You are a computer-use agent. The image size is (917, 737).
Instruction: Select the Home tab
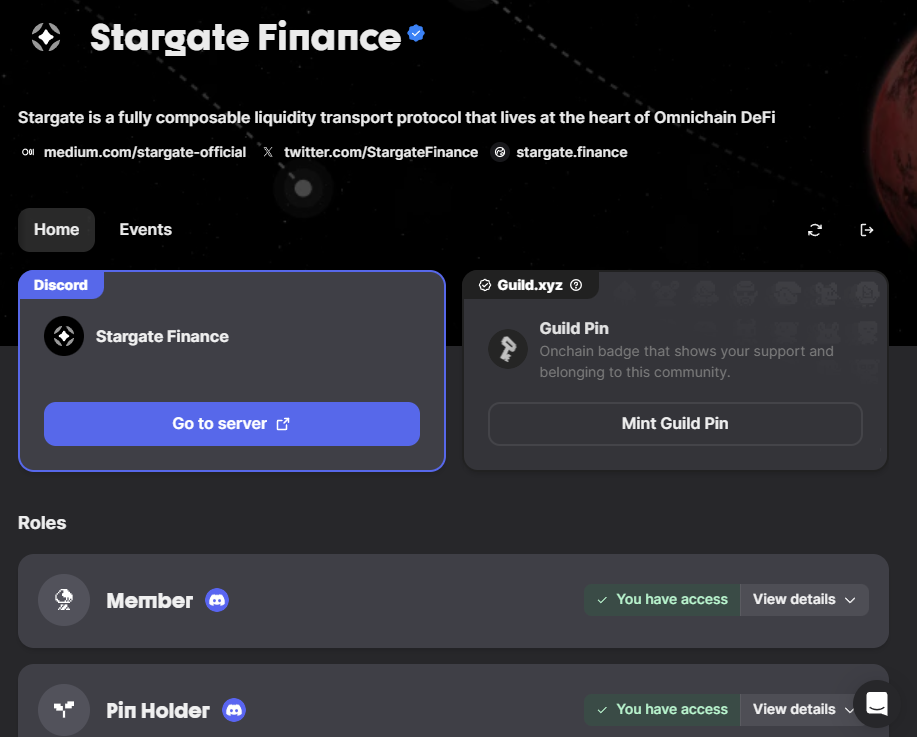point(56,229)
